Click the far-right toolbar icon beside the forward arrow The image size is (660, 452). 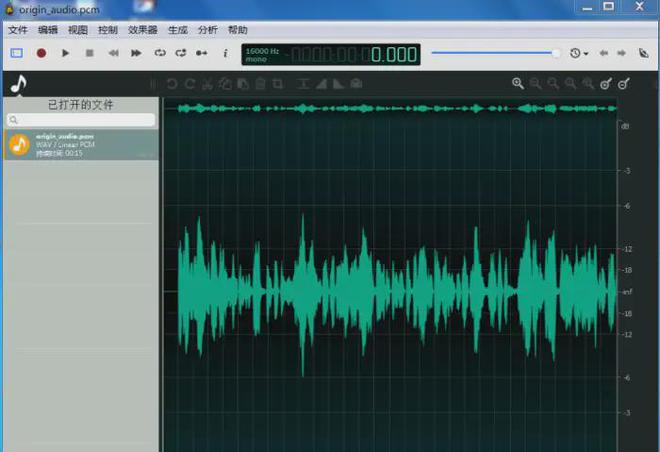(644, 53)
